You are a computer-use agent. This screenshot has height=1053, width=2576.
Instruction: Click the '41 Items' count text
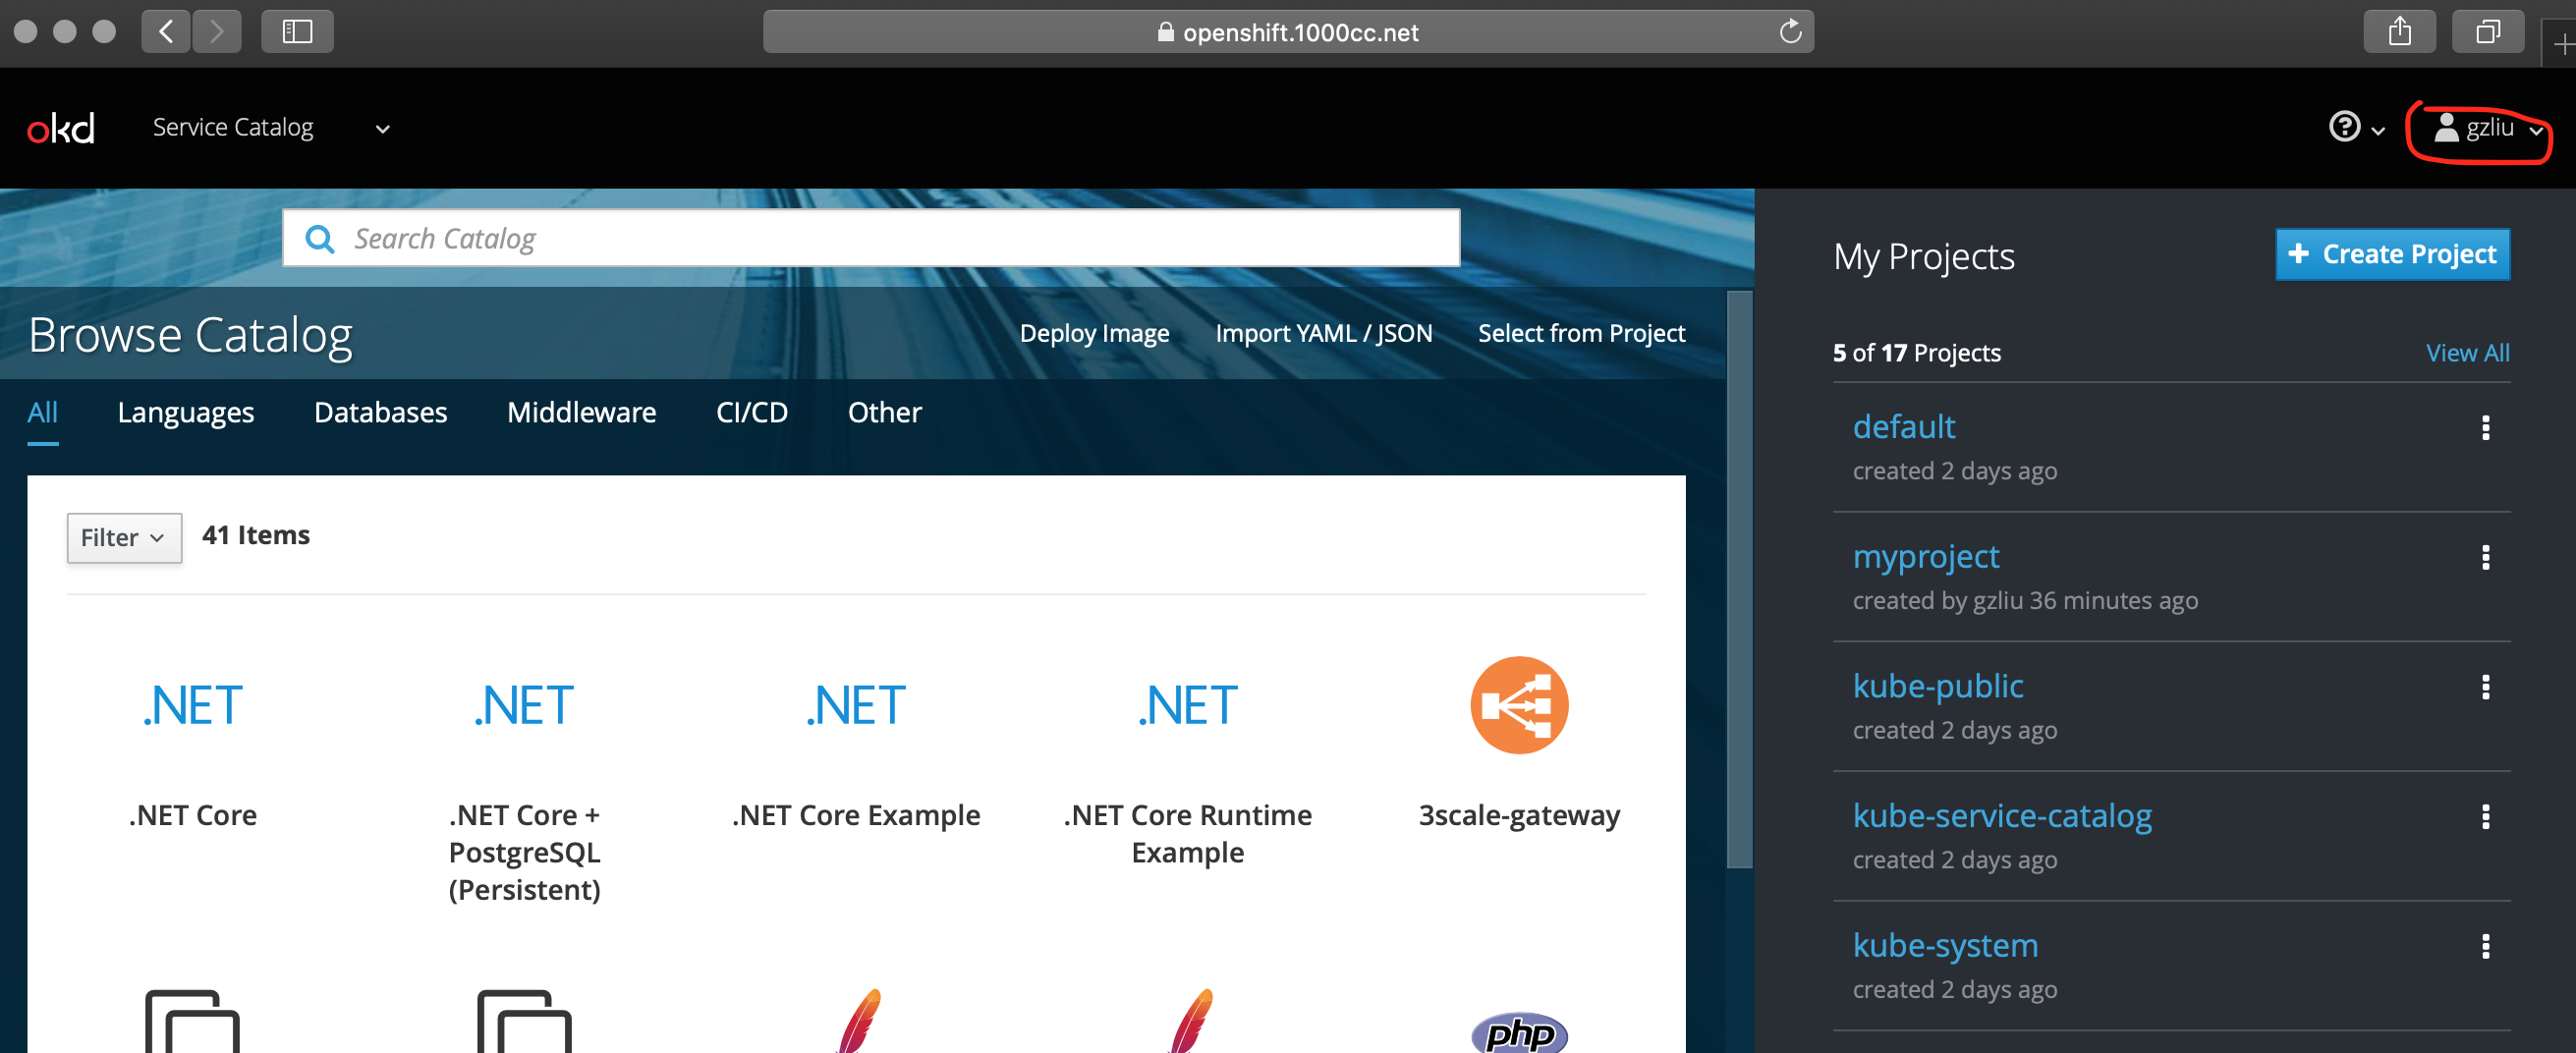click(256, 535)
